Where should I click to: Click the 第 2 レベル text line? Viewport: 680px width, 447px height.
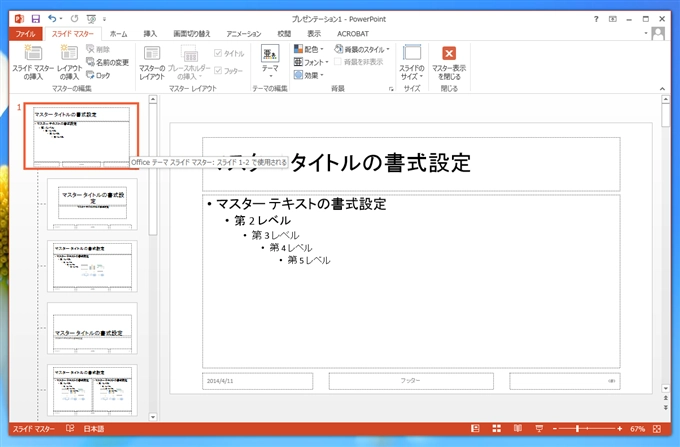click(262, 221)
